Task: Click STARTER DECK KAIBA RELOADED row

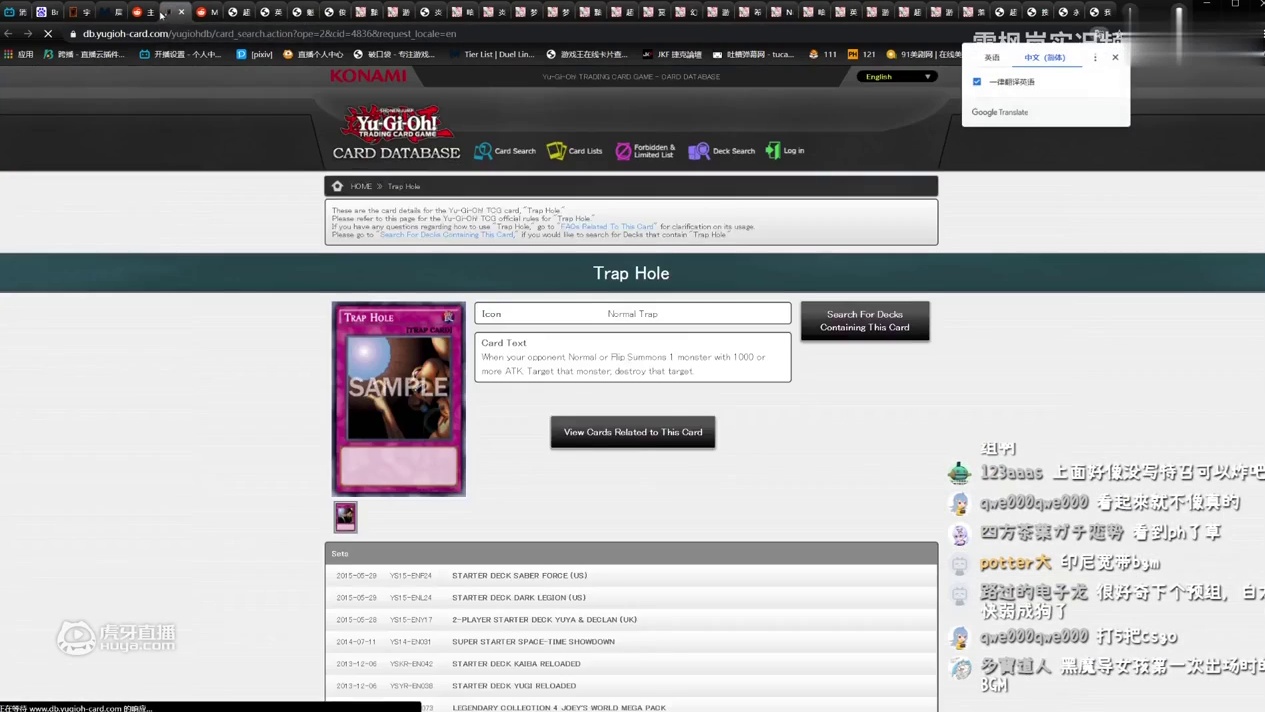Action: click(x=631, y=664)
